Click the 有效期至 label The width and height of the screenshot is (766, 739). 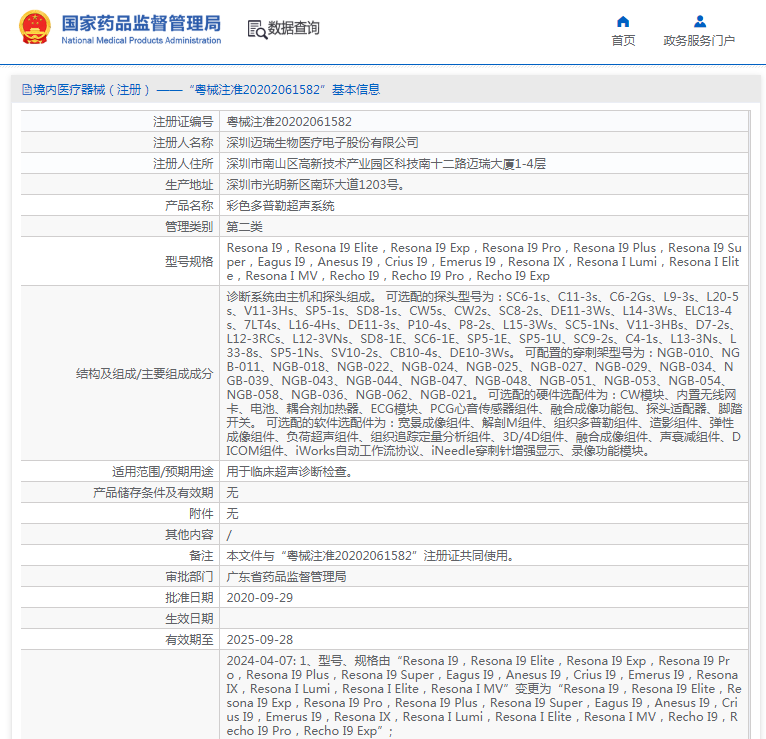pos(189,640)
